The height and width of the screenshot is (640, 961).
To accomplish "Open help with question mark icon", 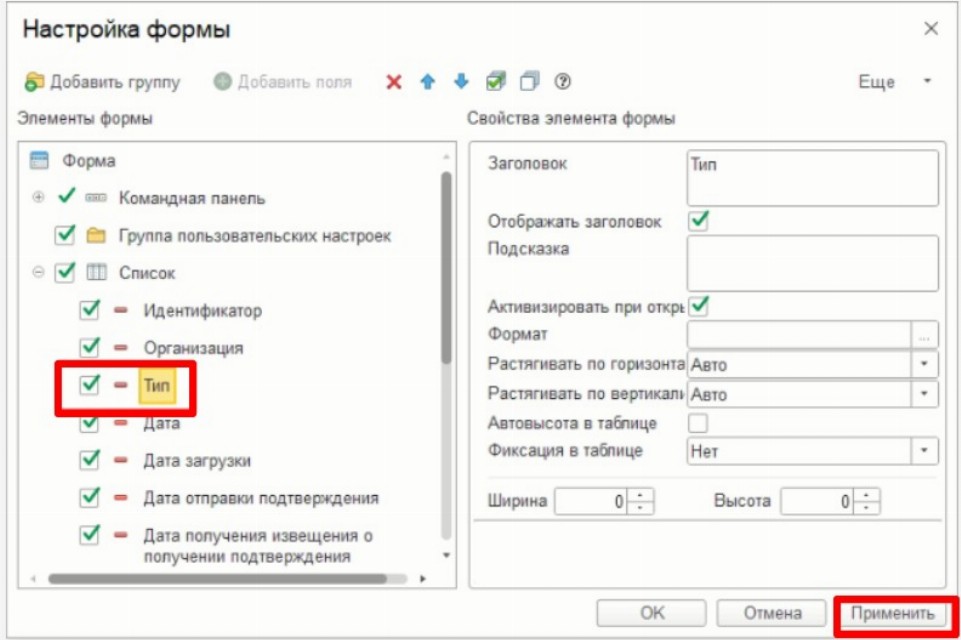I will coord(563,82).
